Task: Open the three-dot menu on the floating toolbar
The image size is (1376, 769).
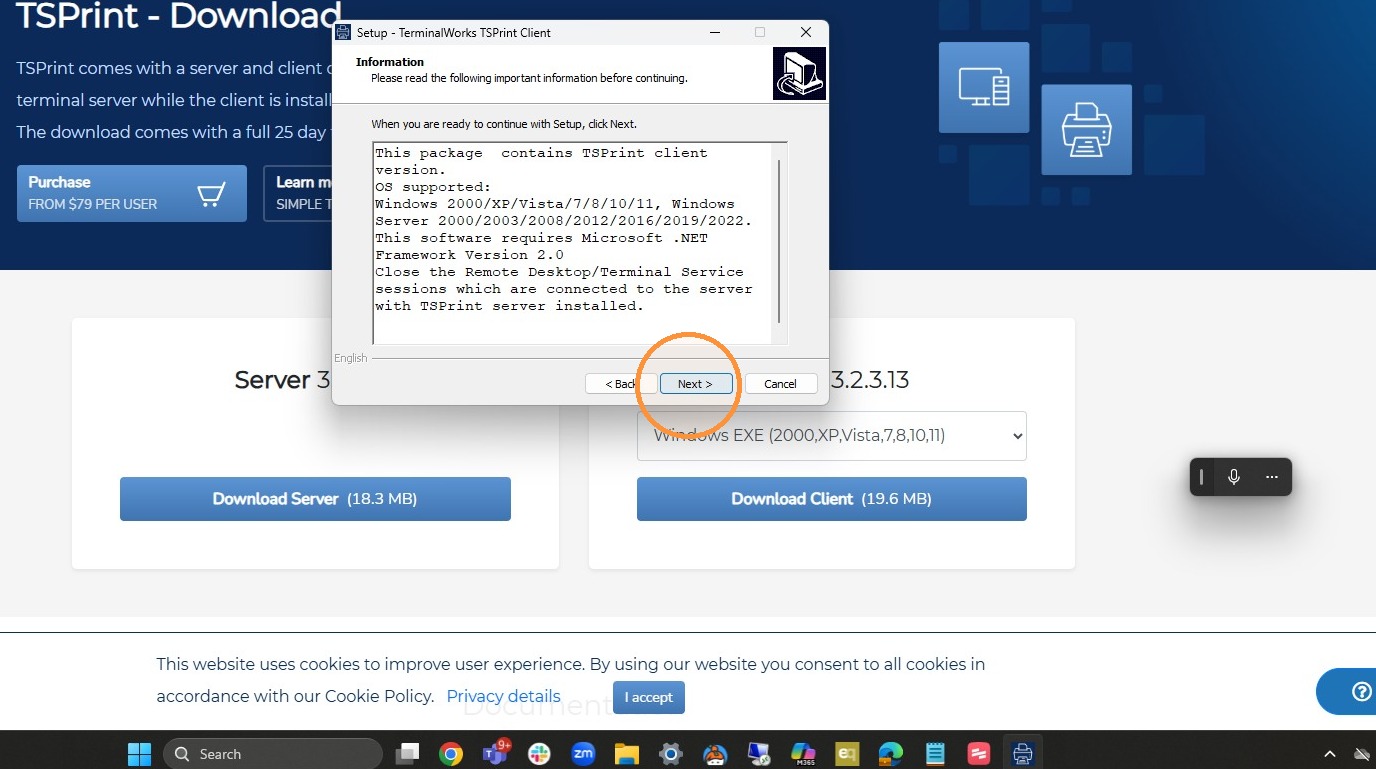Action: point(1272,477)
